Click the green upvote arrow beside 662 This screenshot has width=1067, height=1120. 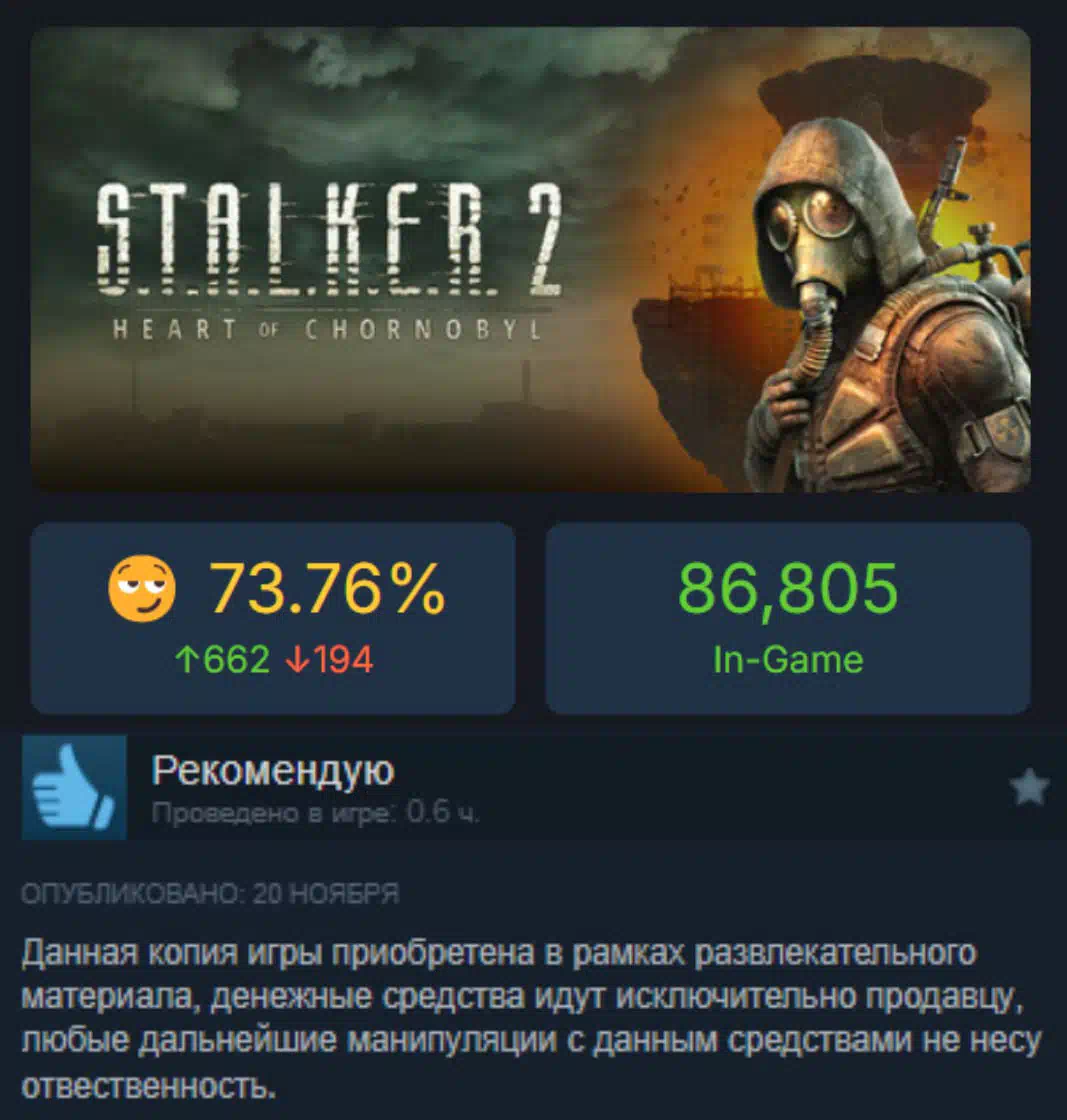186,659
